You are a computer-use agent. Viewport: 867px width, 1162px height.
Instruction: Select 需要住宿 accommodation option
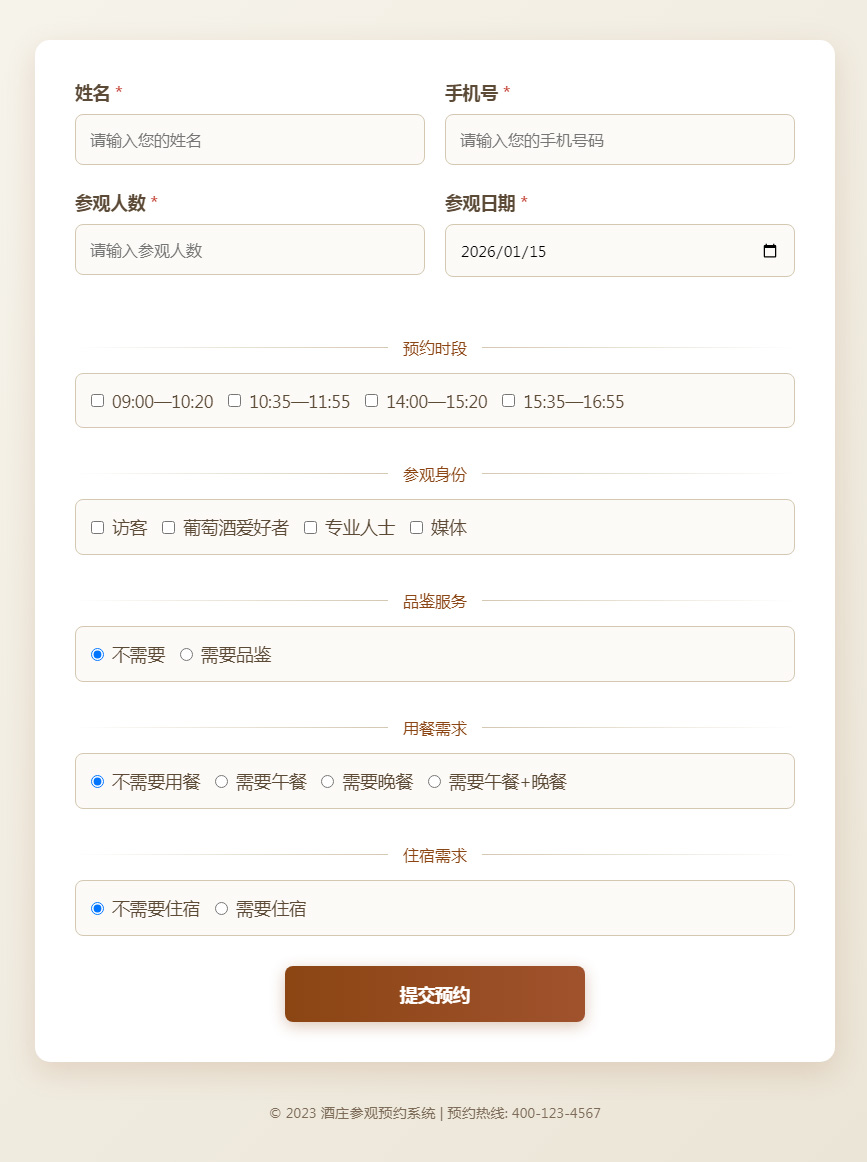(x=221, y=908)
